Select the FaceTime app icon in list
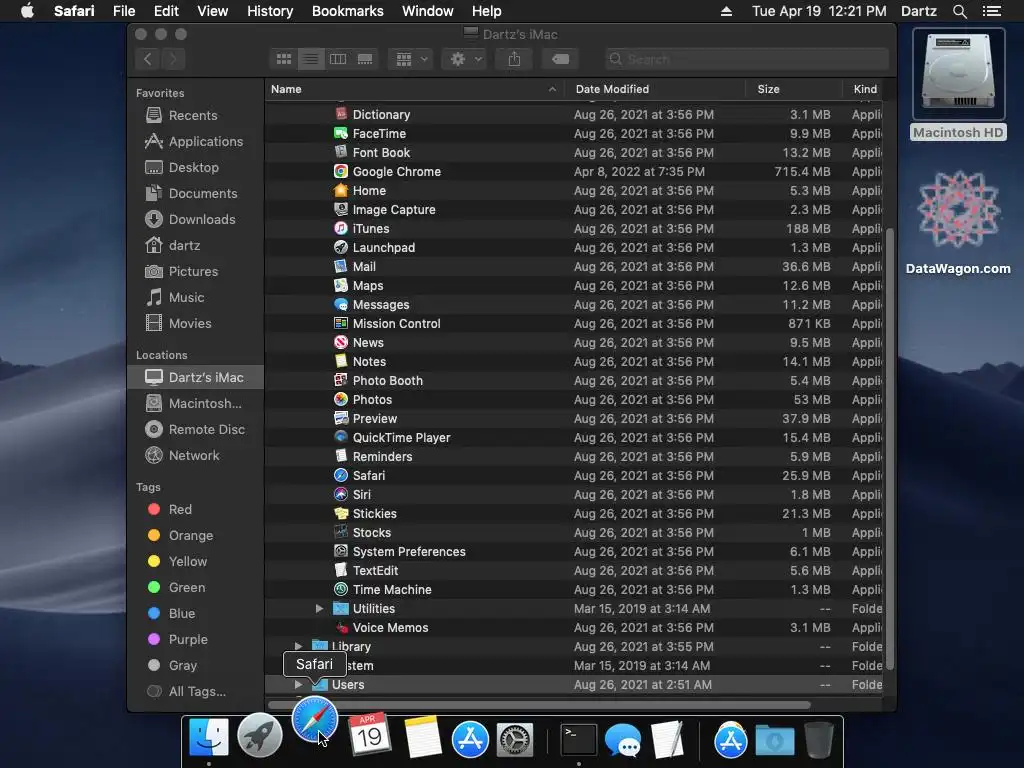Viewport: 1024px width, 768px height. [341, 133]
